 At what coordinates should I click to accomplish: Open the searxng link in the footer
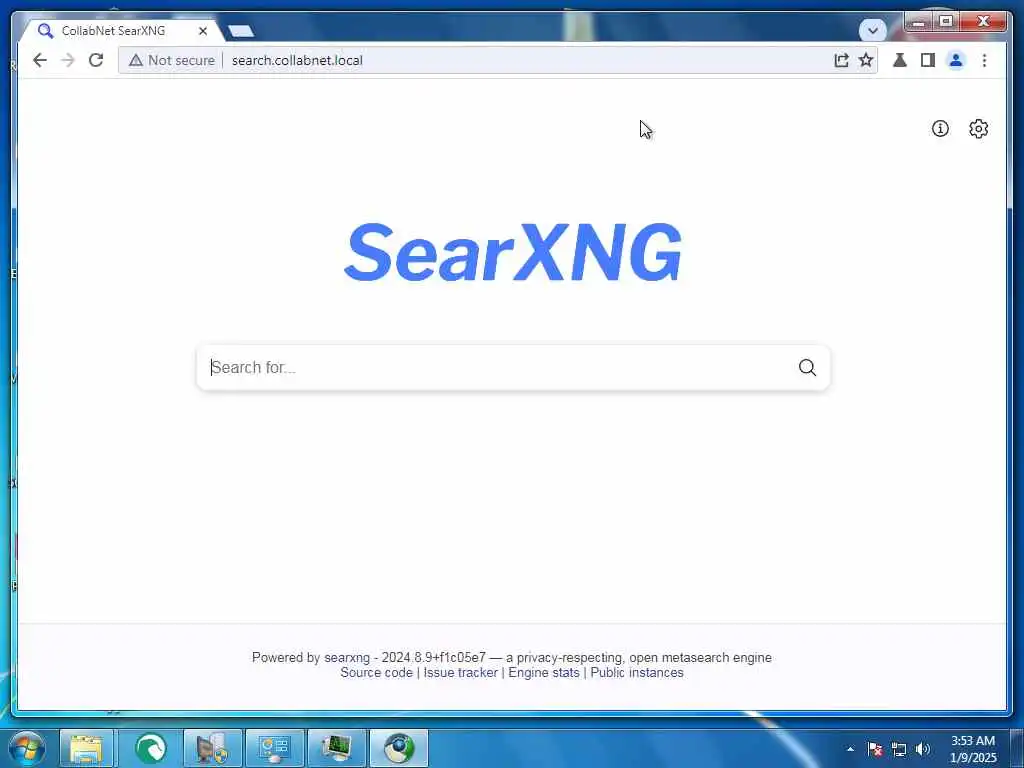click(347, 658)
